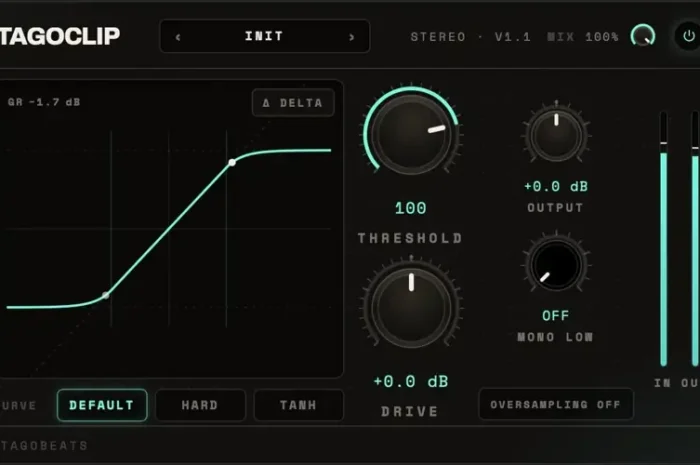
Task: Go to next preset with right arrow
Action: tap(352, 37)
